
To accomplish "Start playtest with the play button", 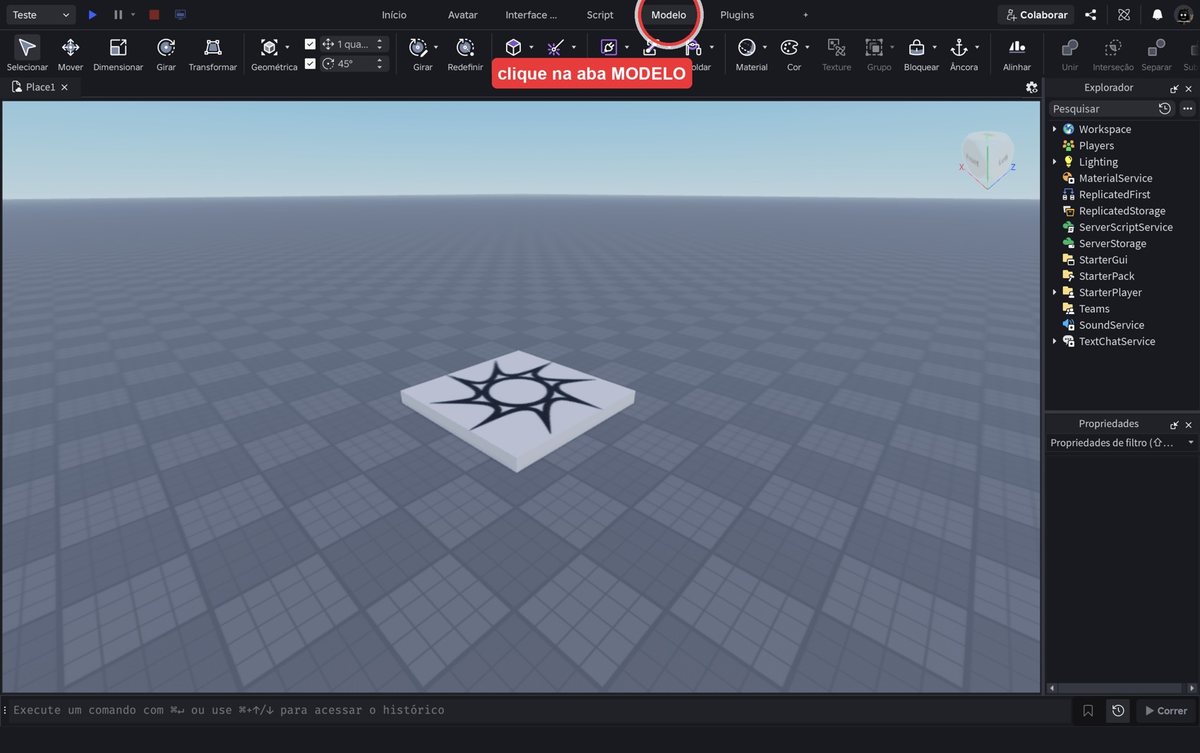I will click(x=92, y=15).
